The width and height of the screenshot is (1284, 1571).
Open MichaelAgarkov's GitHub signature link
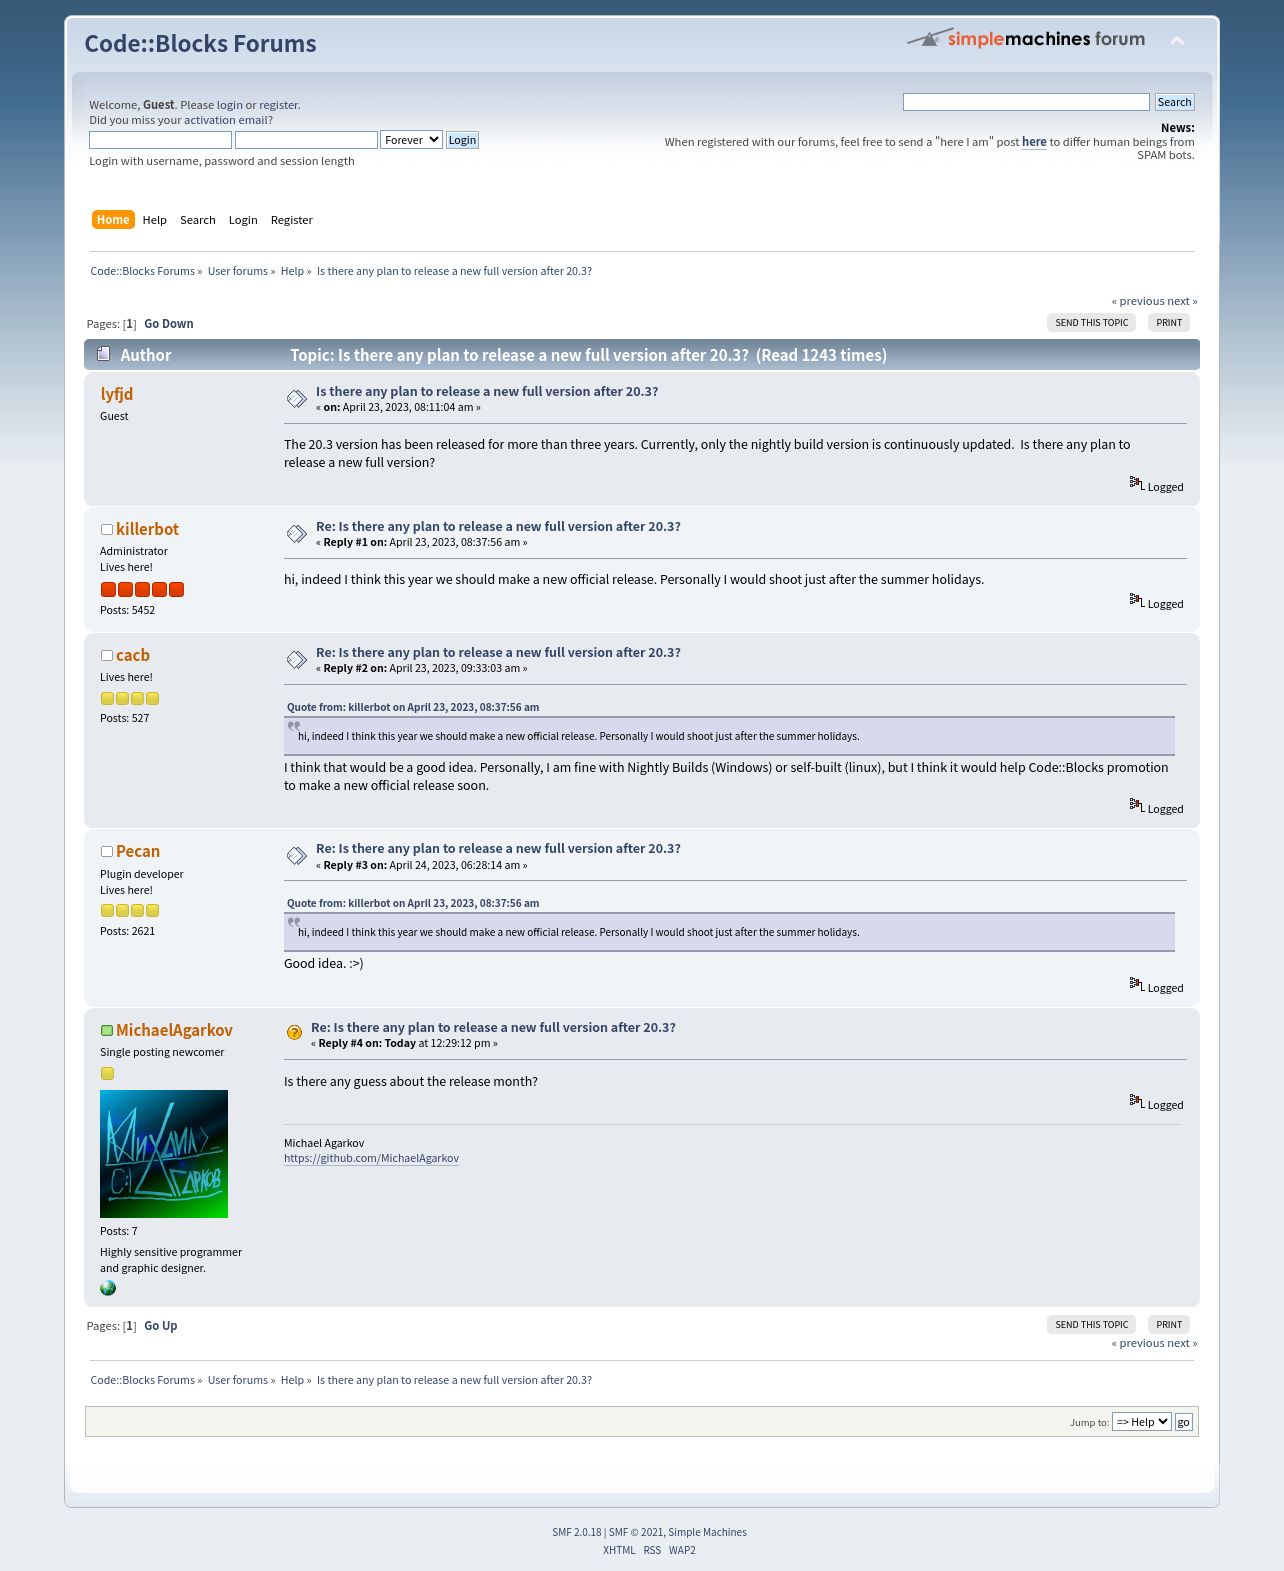pyautogui.click(x=371, y=1158)
